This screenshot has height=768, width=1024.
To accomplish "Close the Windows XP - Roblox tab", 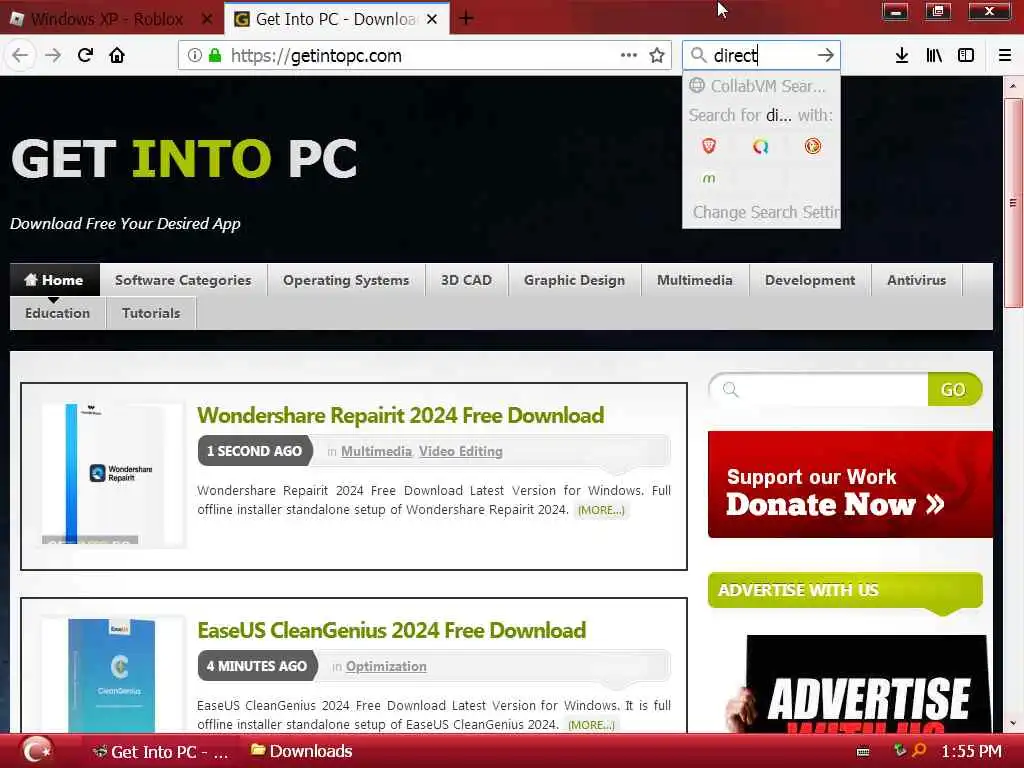I will (207, 19).
